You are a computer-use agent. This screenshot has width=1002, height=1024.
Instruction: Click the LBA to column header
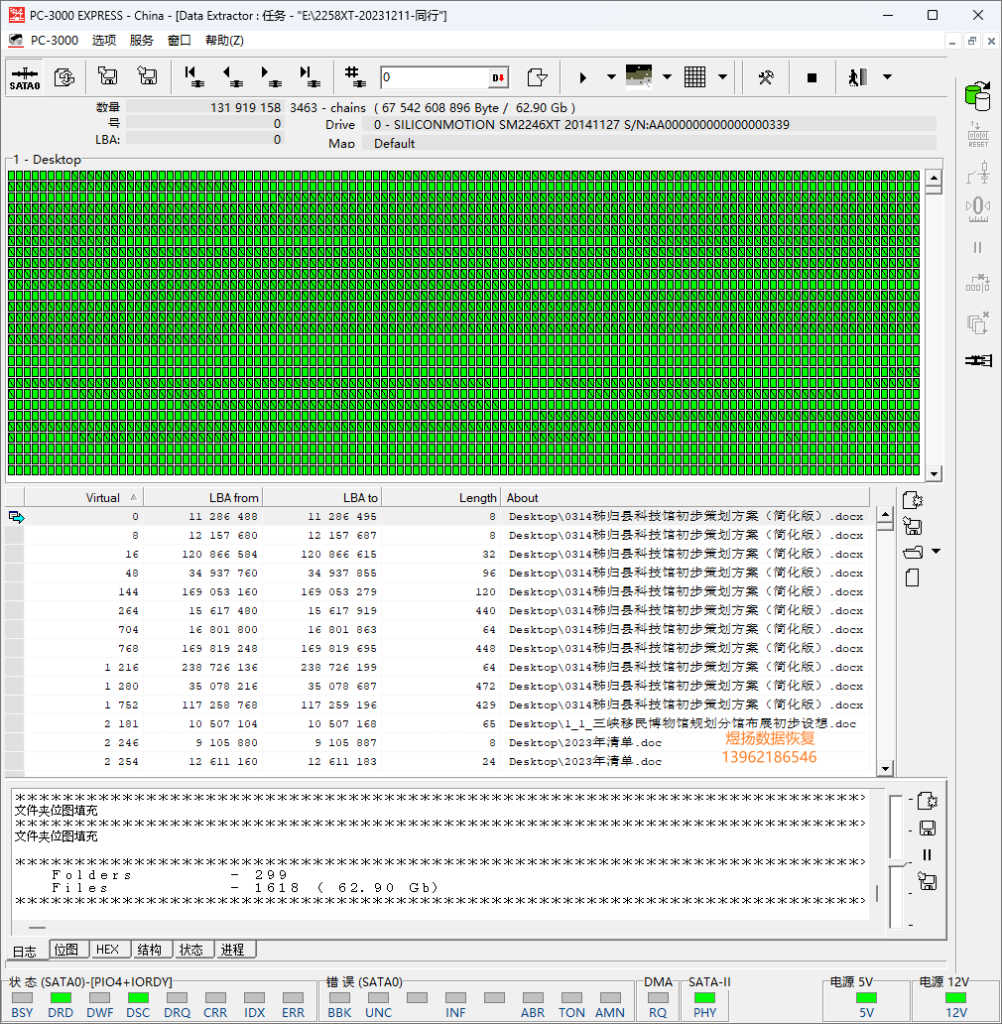tap(322, 498)
